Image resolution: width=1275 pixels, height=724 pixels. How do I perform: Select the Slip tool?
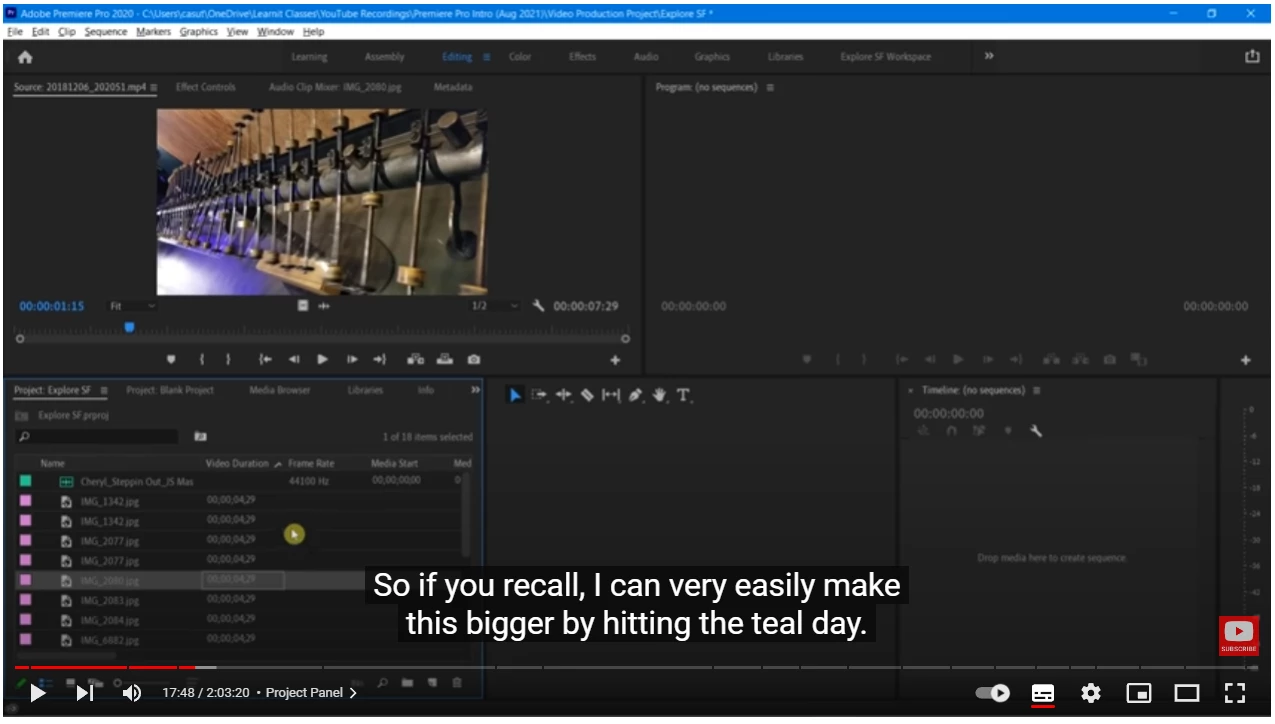[x=611, y=395]
